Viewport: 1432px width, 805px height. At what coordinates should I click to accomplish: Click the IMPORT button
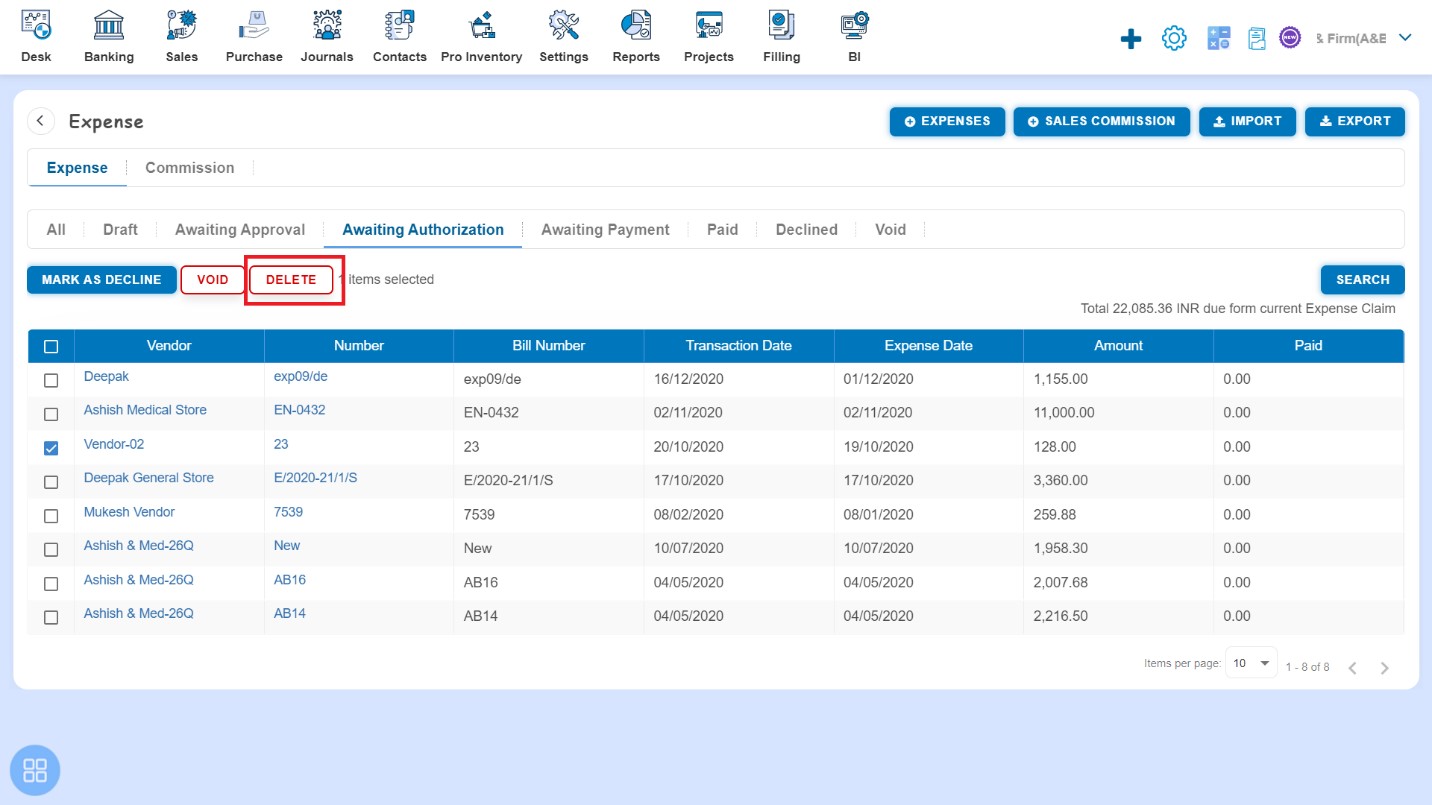[x=1247, y=121]
